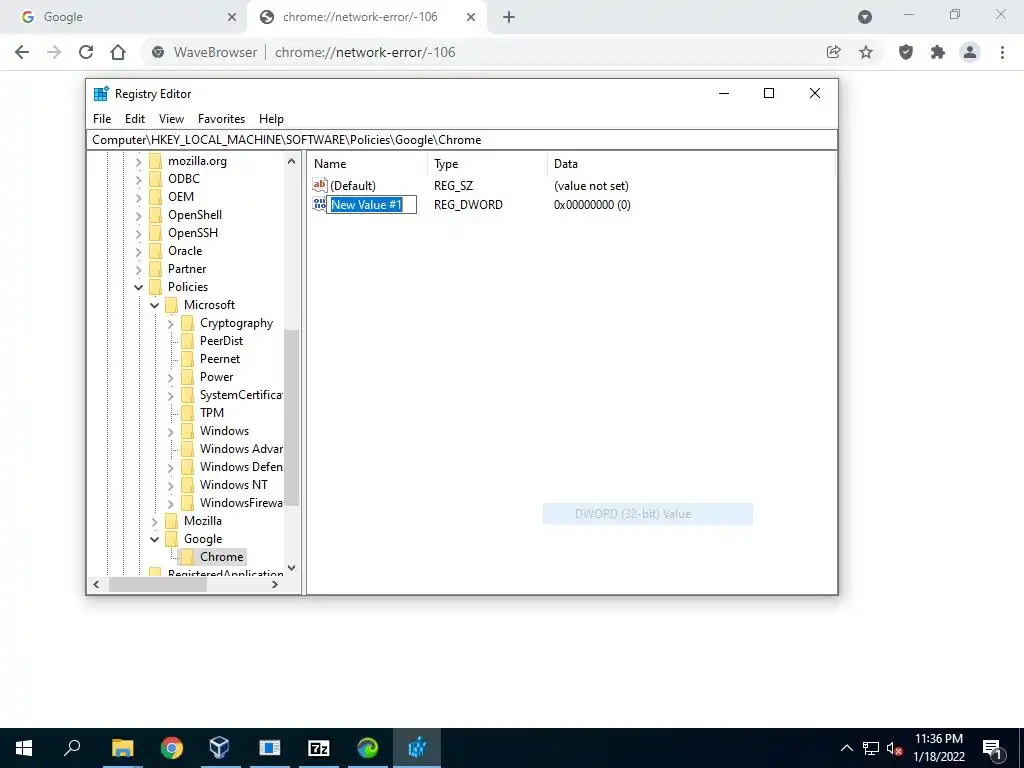Expand the Cryptography key
Viewport: 1024px width, 768px height.
(170, 323)
